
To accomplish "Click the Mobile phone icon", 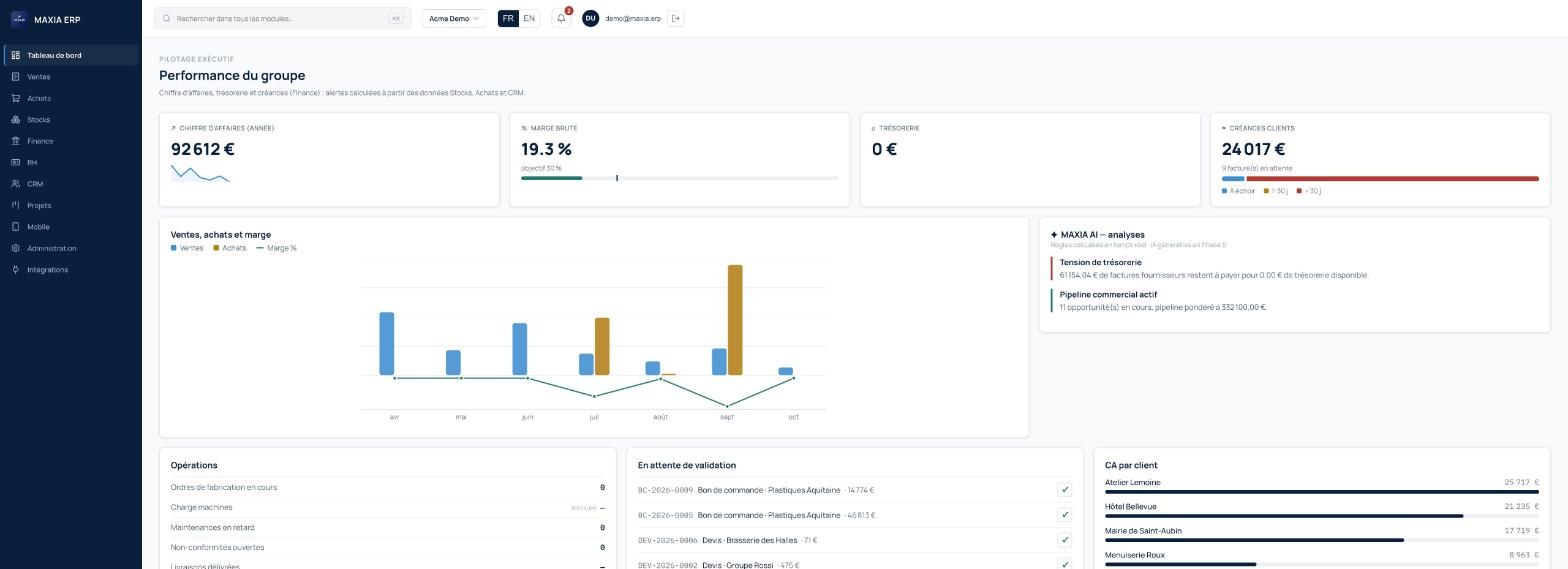I will (x=16, y=227).
